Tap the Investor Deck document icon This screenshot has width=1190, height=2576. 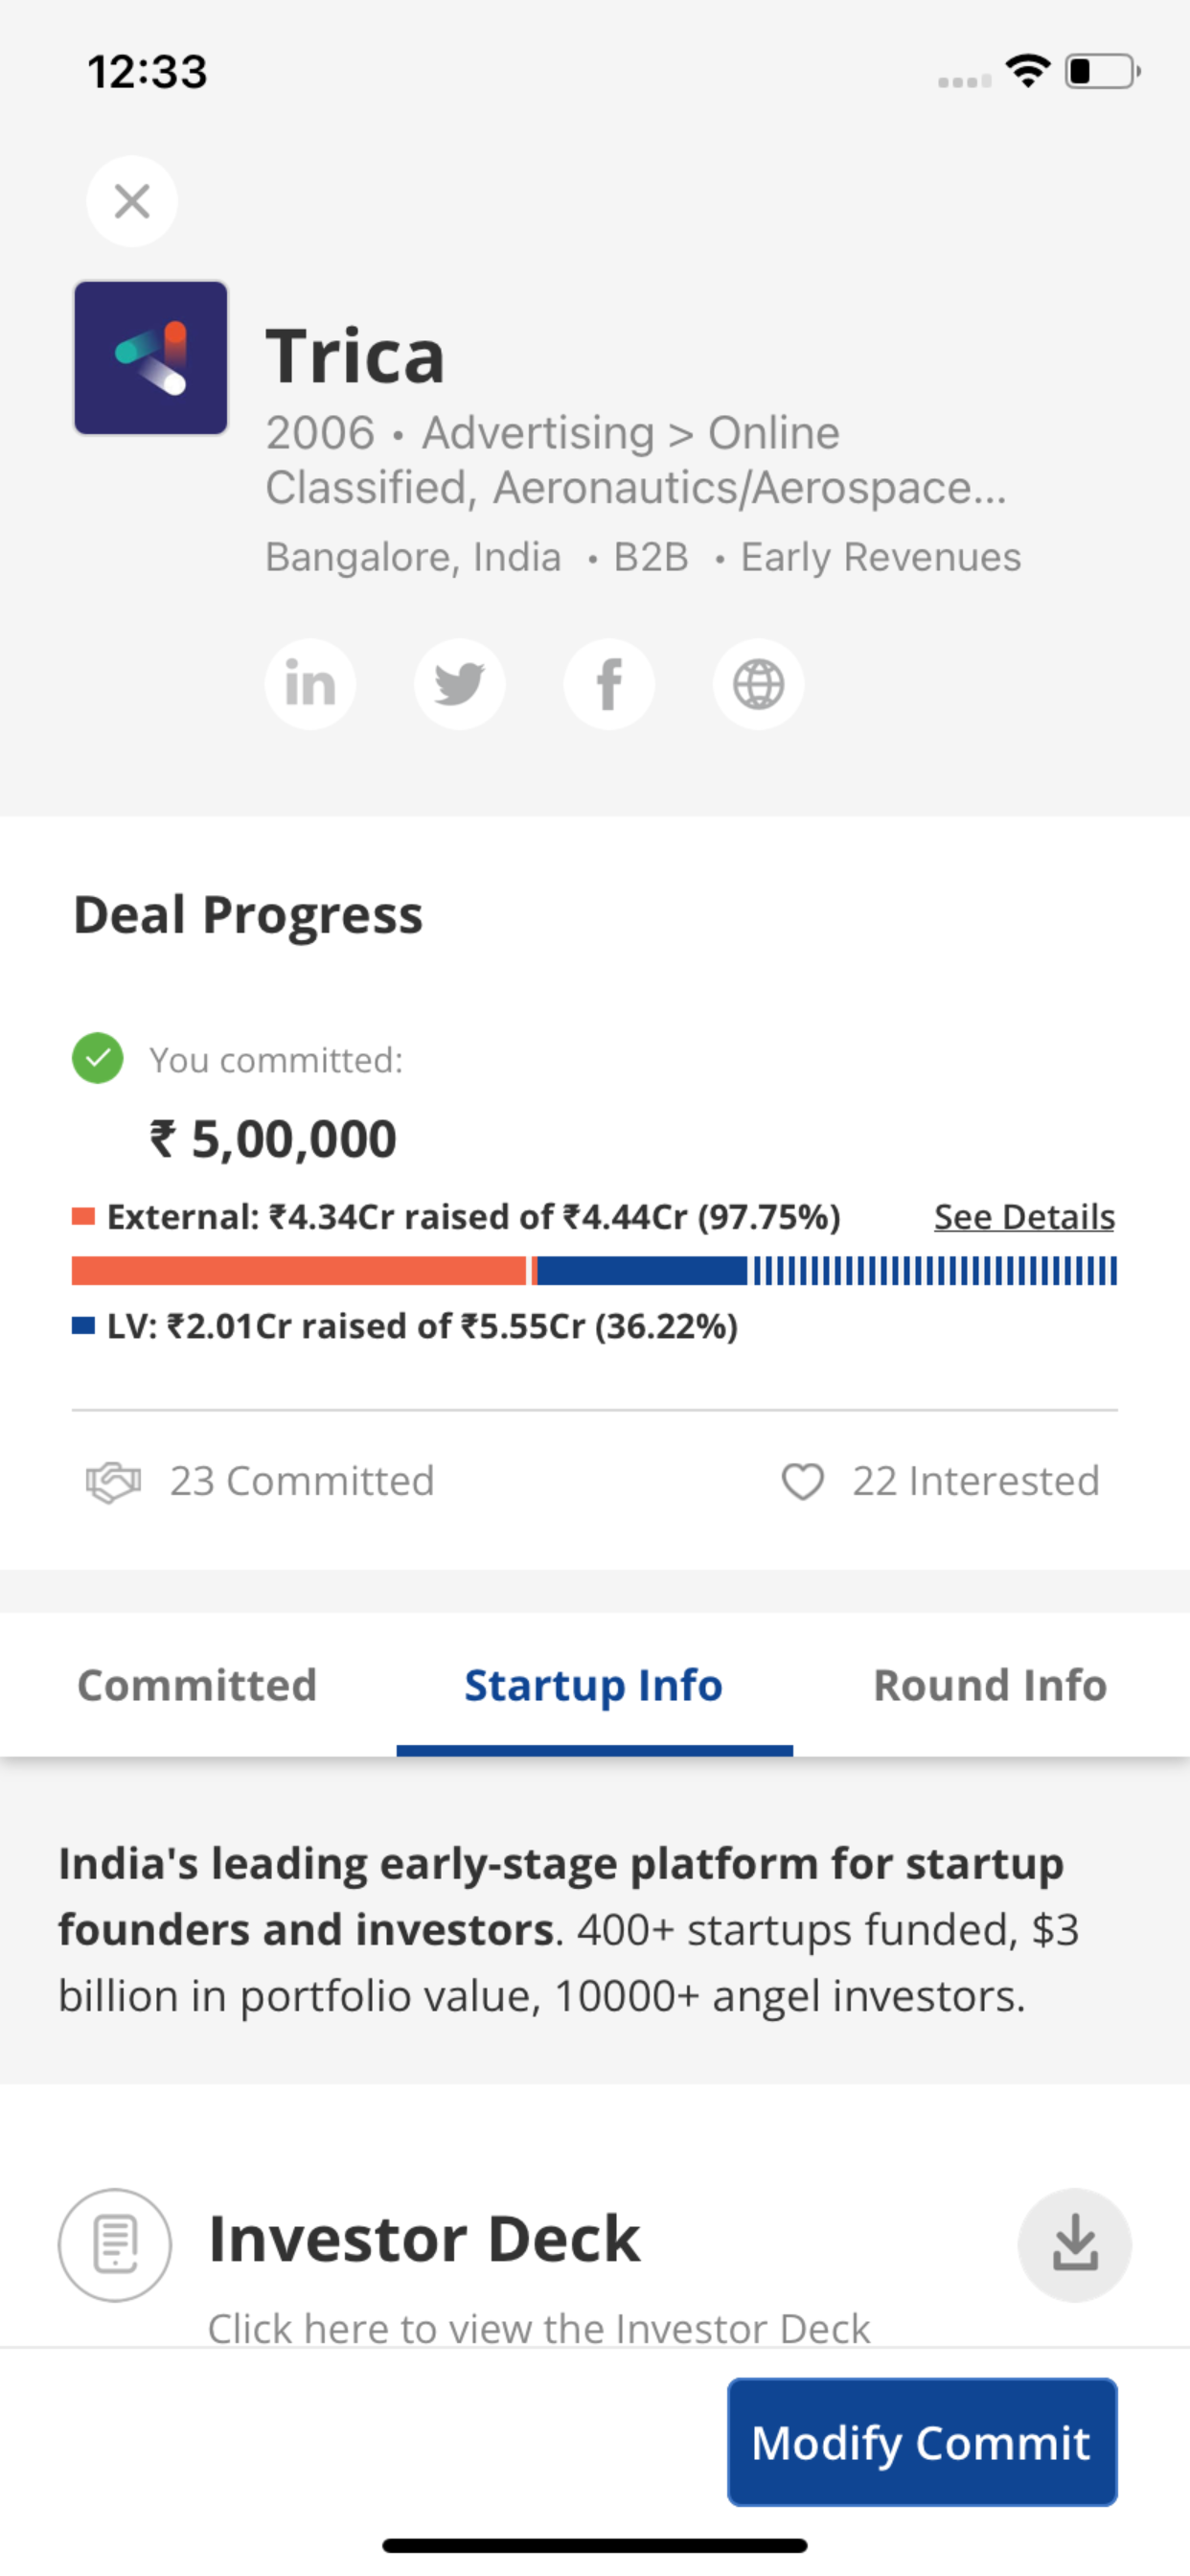point(115,2245)
